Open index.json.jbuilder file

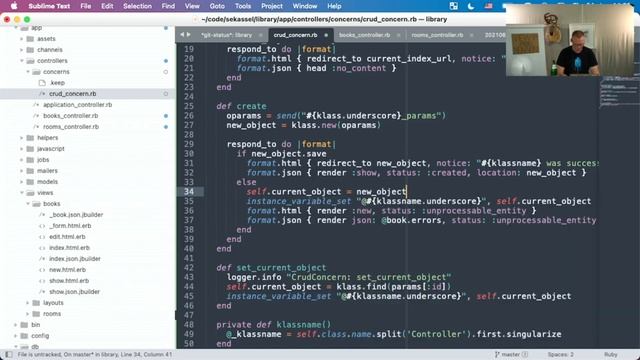tap(75, 259)
